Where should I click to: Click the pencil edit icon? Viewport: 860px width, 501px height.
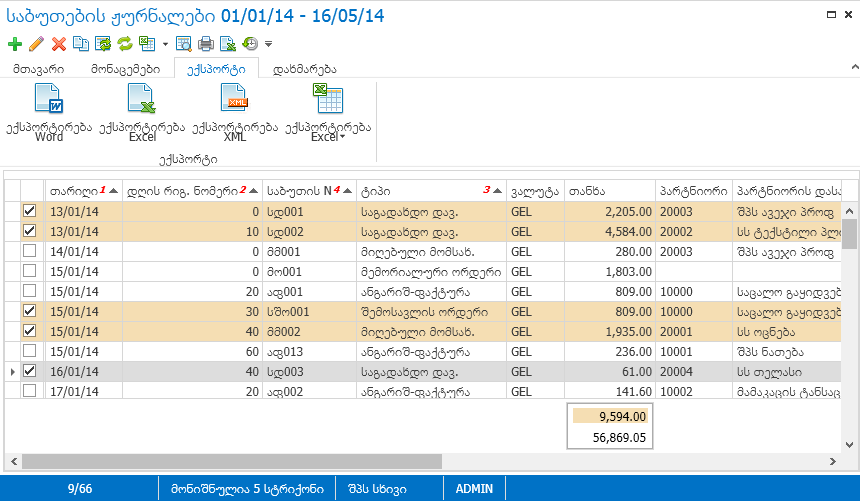click(x=36, y=44)
